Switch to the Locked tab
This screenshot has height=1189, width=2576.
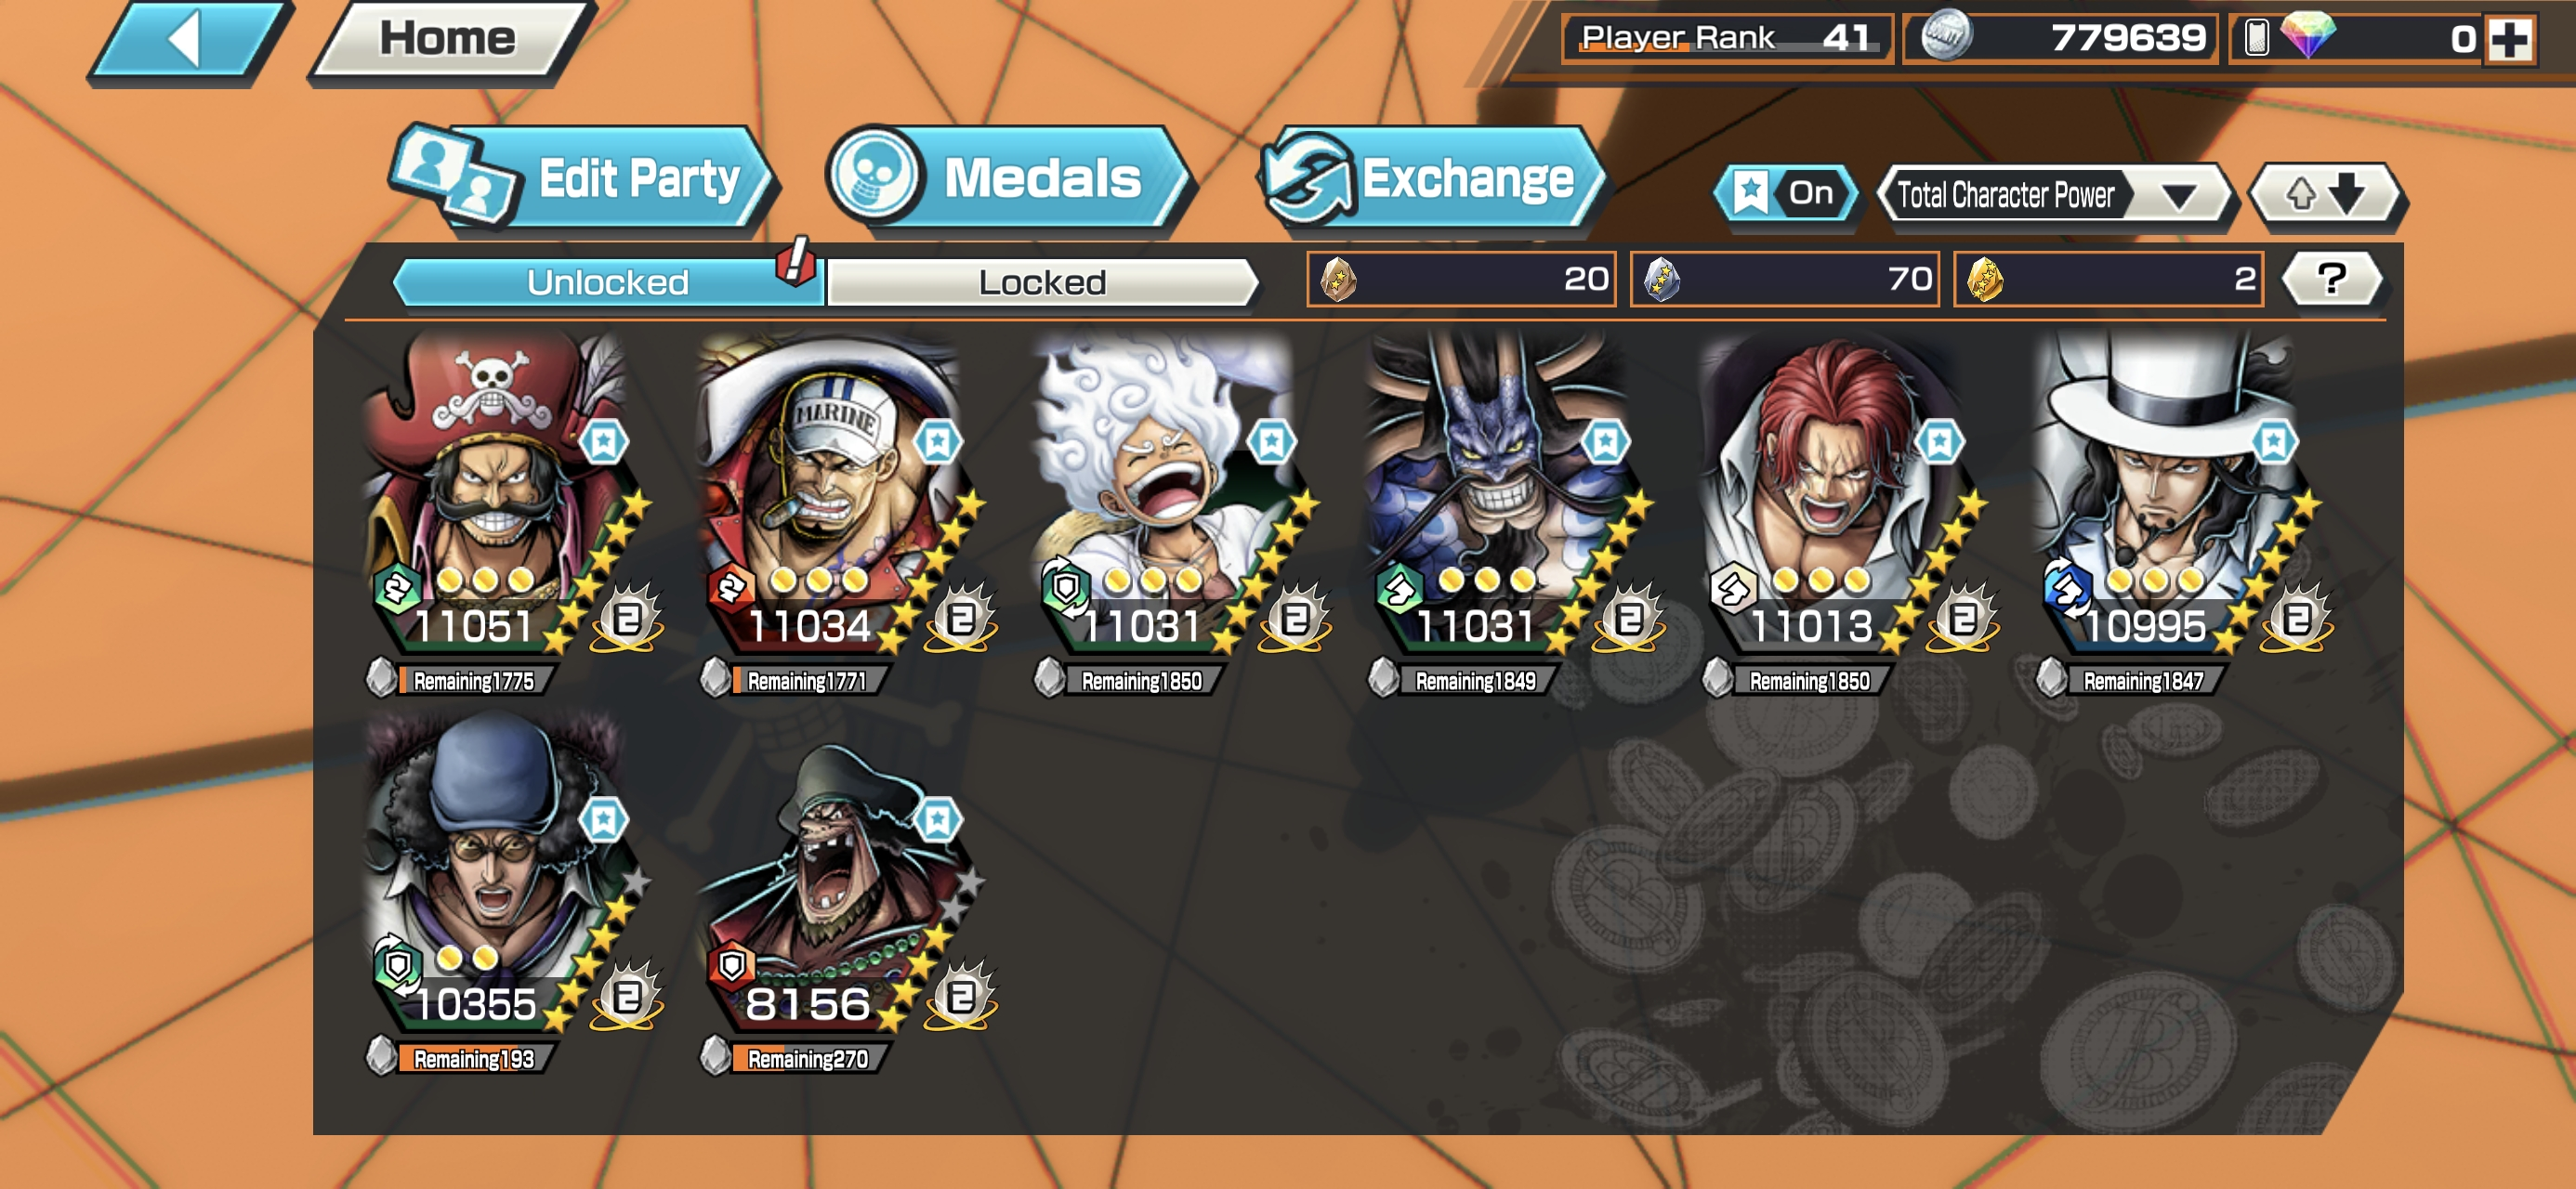click(x=1042, y=282)
